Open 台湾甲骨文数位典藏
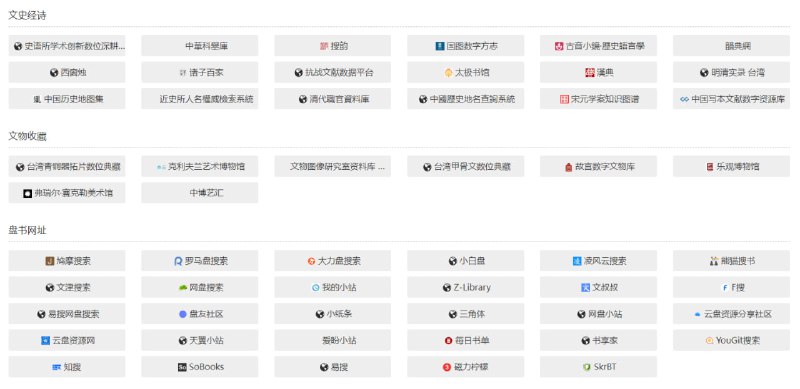 (465, 166)
